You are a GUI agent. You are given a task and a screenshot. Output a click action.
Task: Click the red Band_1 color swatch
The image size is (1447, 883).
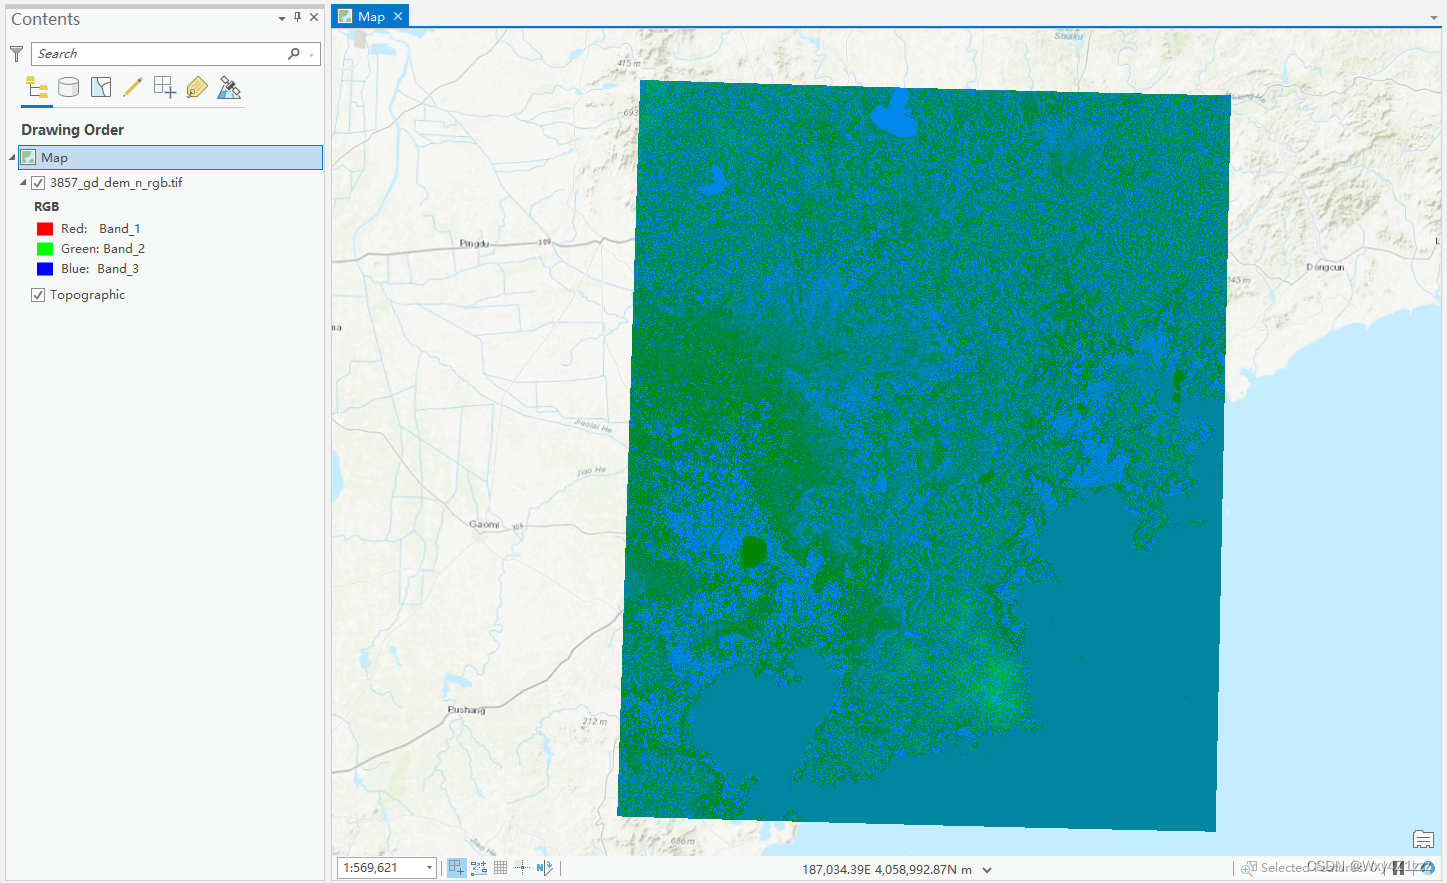[x=45, y=229]
